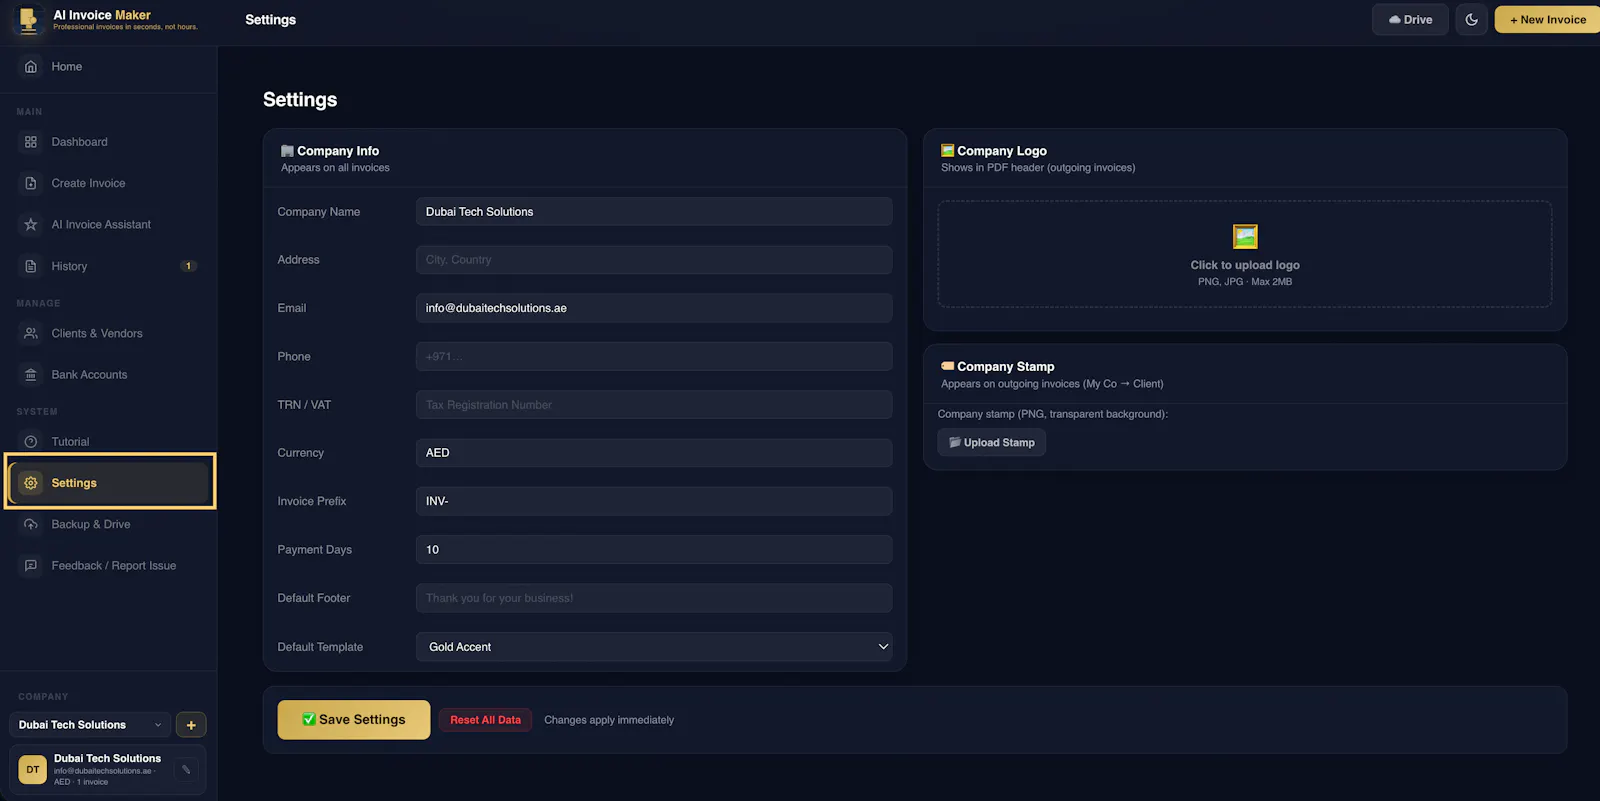1600x801 pixels.
Task: Open the Default Template dropdown
Action: (x=654, y=647)
